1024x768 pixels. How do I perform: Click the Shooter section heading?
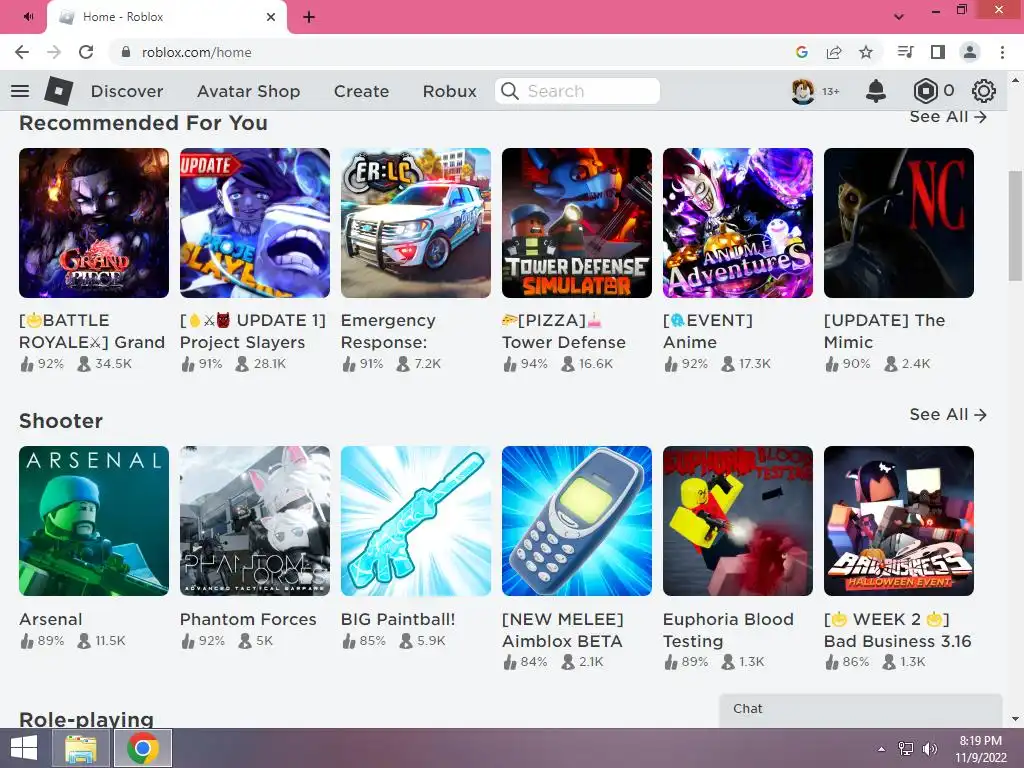point(61,421)
